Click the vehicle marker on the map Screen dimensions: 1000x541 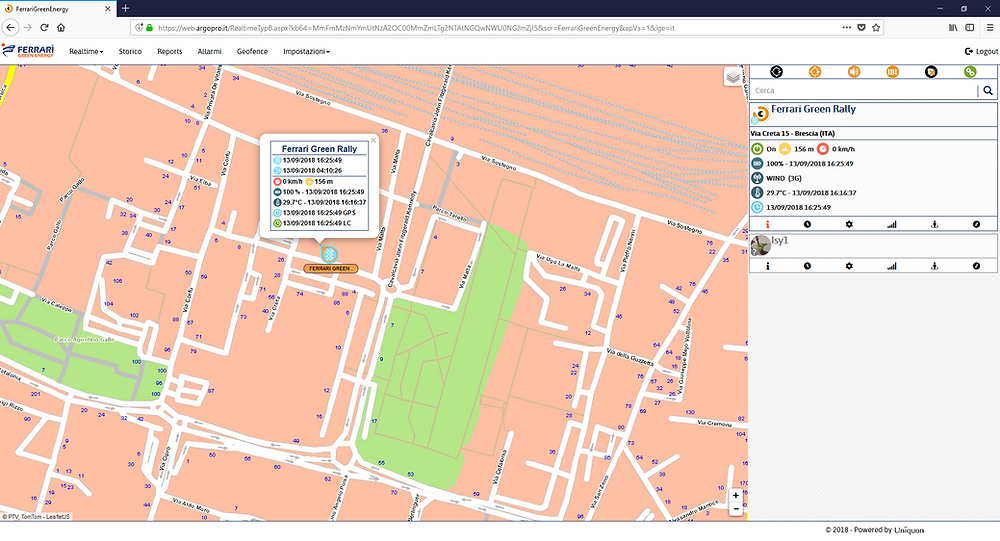328,255
